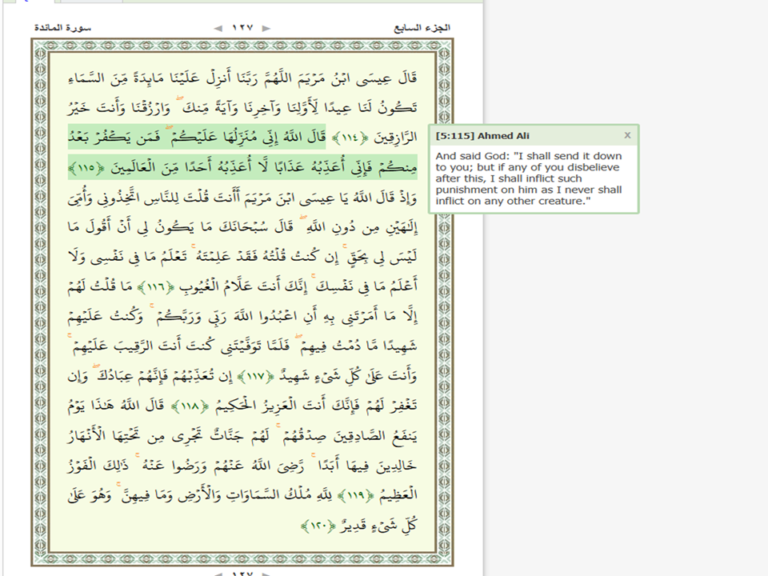Viewport: 768px width, 576px height.
Task: Select verse end marker ١١٦
Action: click(x=156, y=287)
